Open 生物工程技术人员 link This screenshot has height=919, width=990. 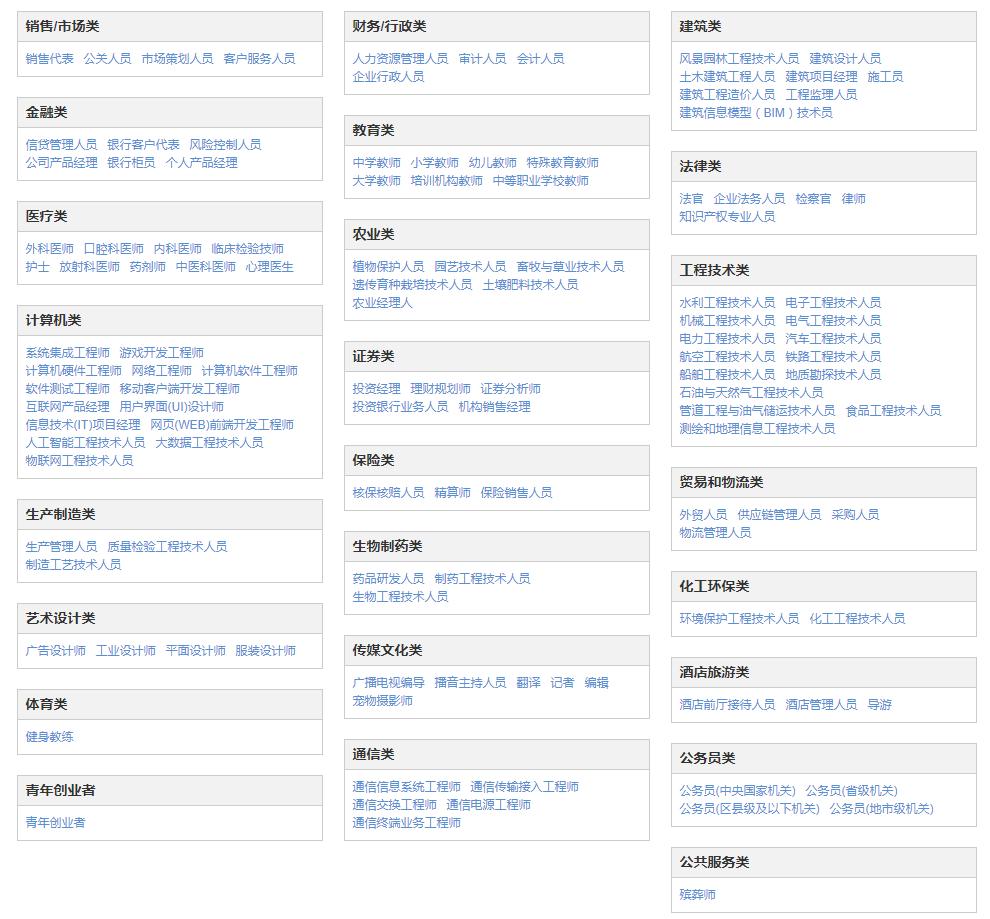[x=400, y=597]
